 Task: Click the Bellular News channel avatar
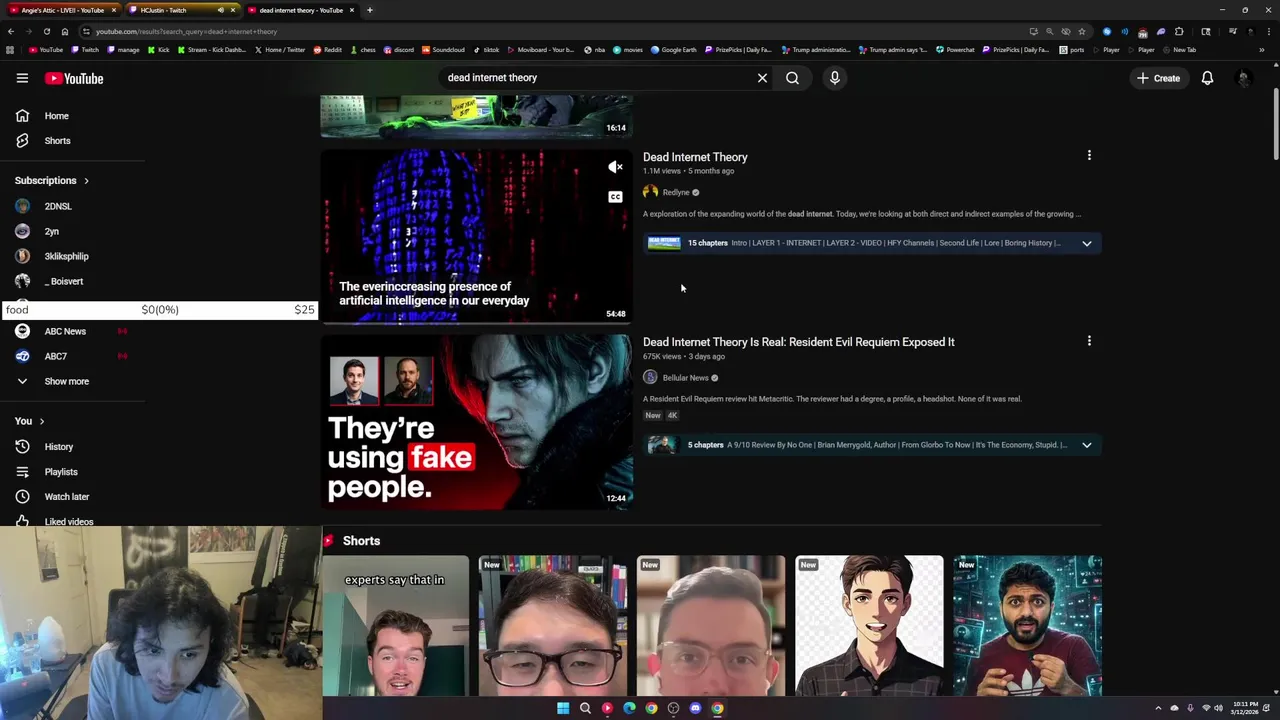pos(650,378)
